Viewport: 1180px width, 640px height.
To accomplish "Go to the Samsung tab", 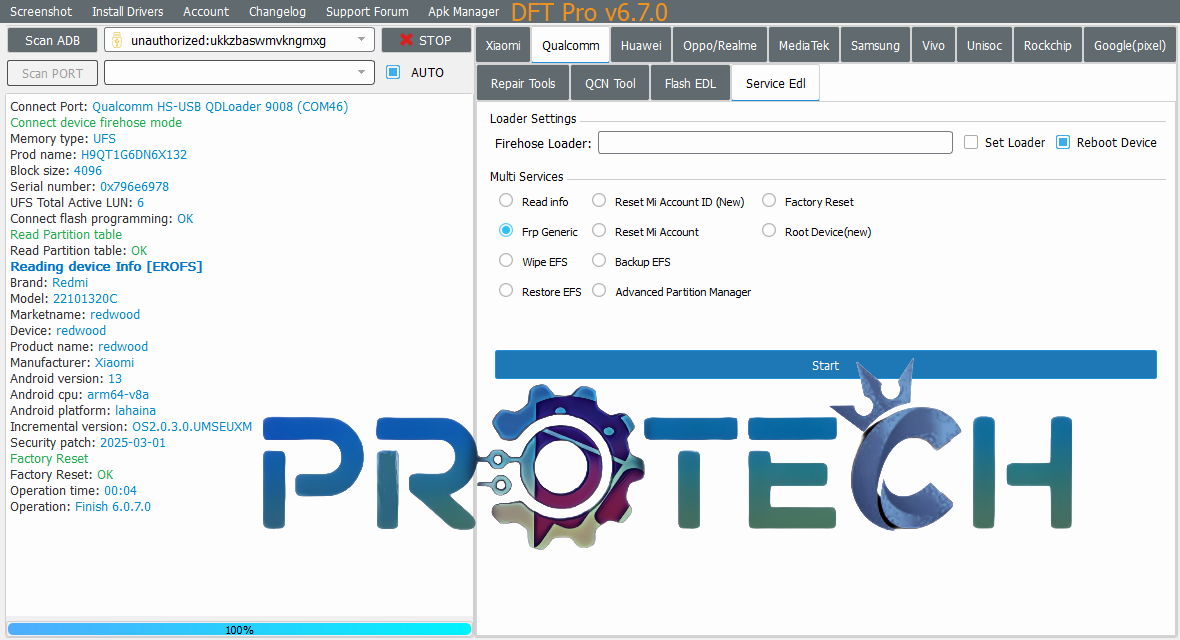I will click(x=875, y=45).
